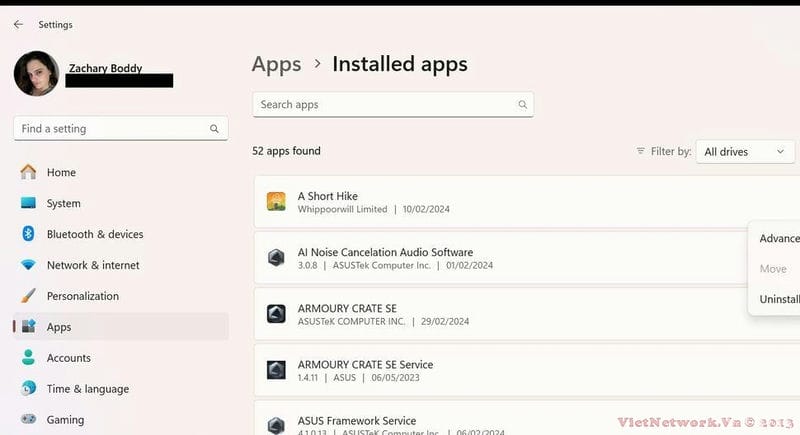Screen dimensions: 800x435
Task: Click the ASUS Framework Service icon
Action: (x=276, y=425)
